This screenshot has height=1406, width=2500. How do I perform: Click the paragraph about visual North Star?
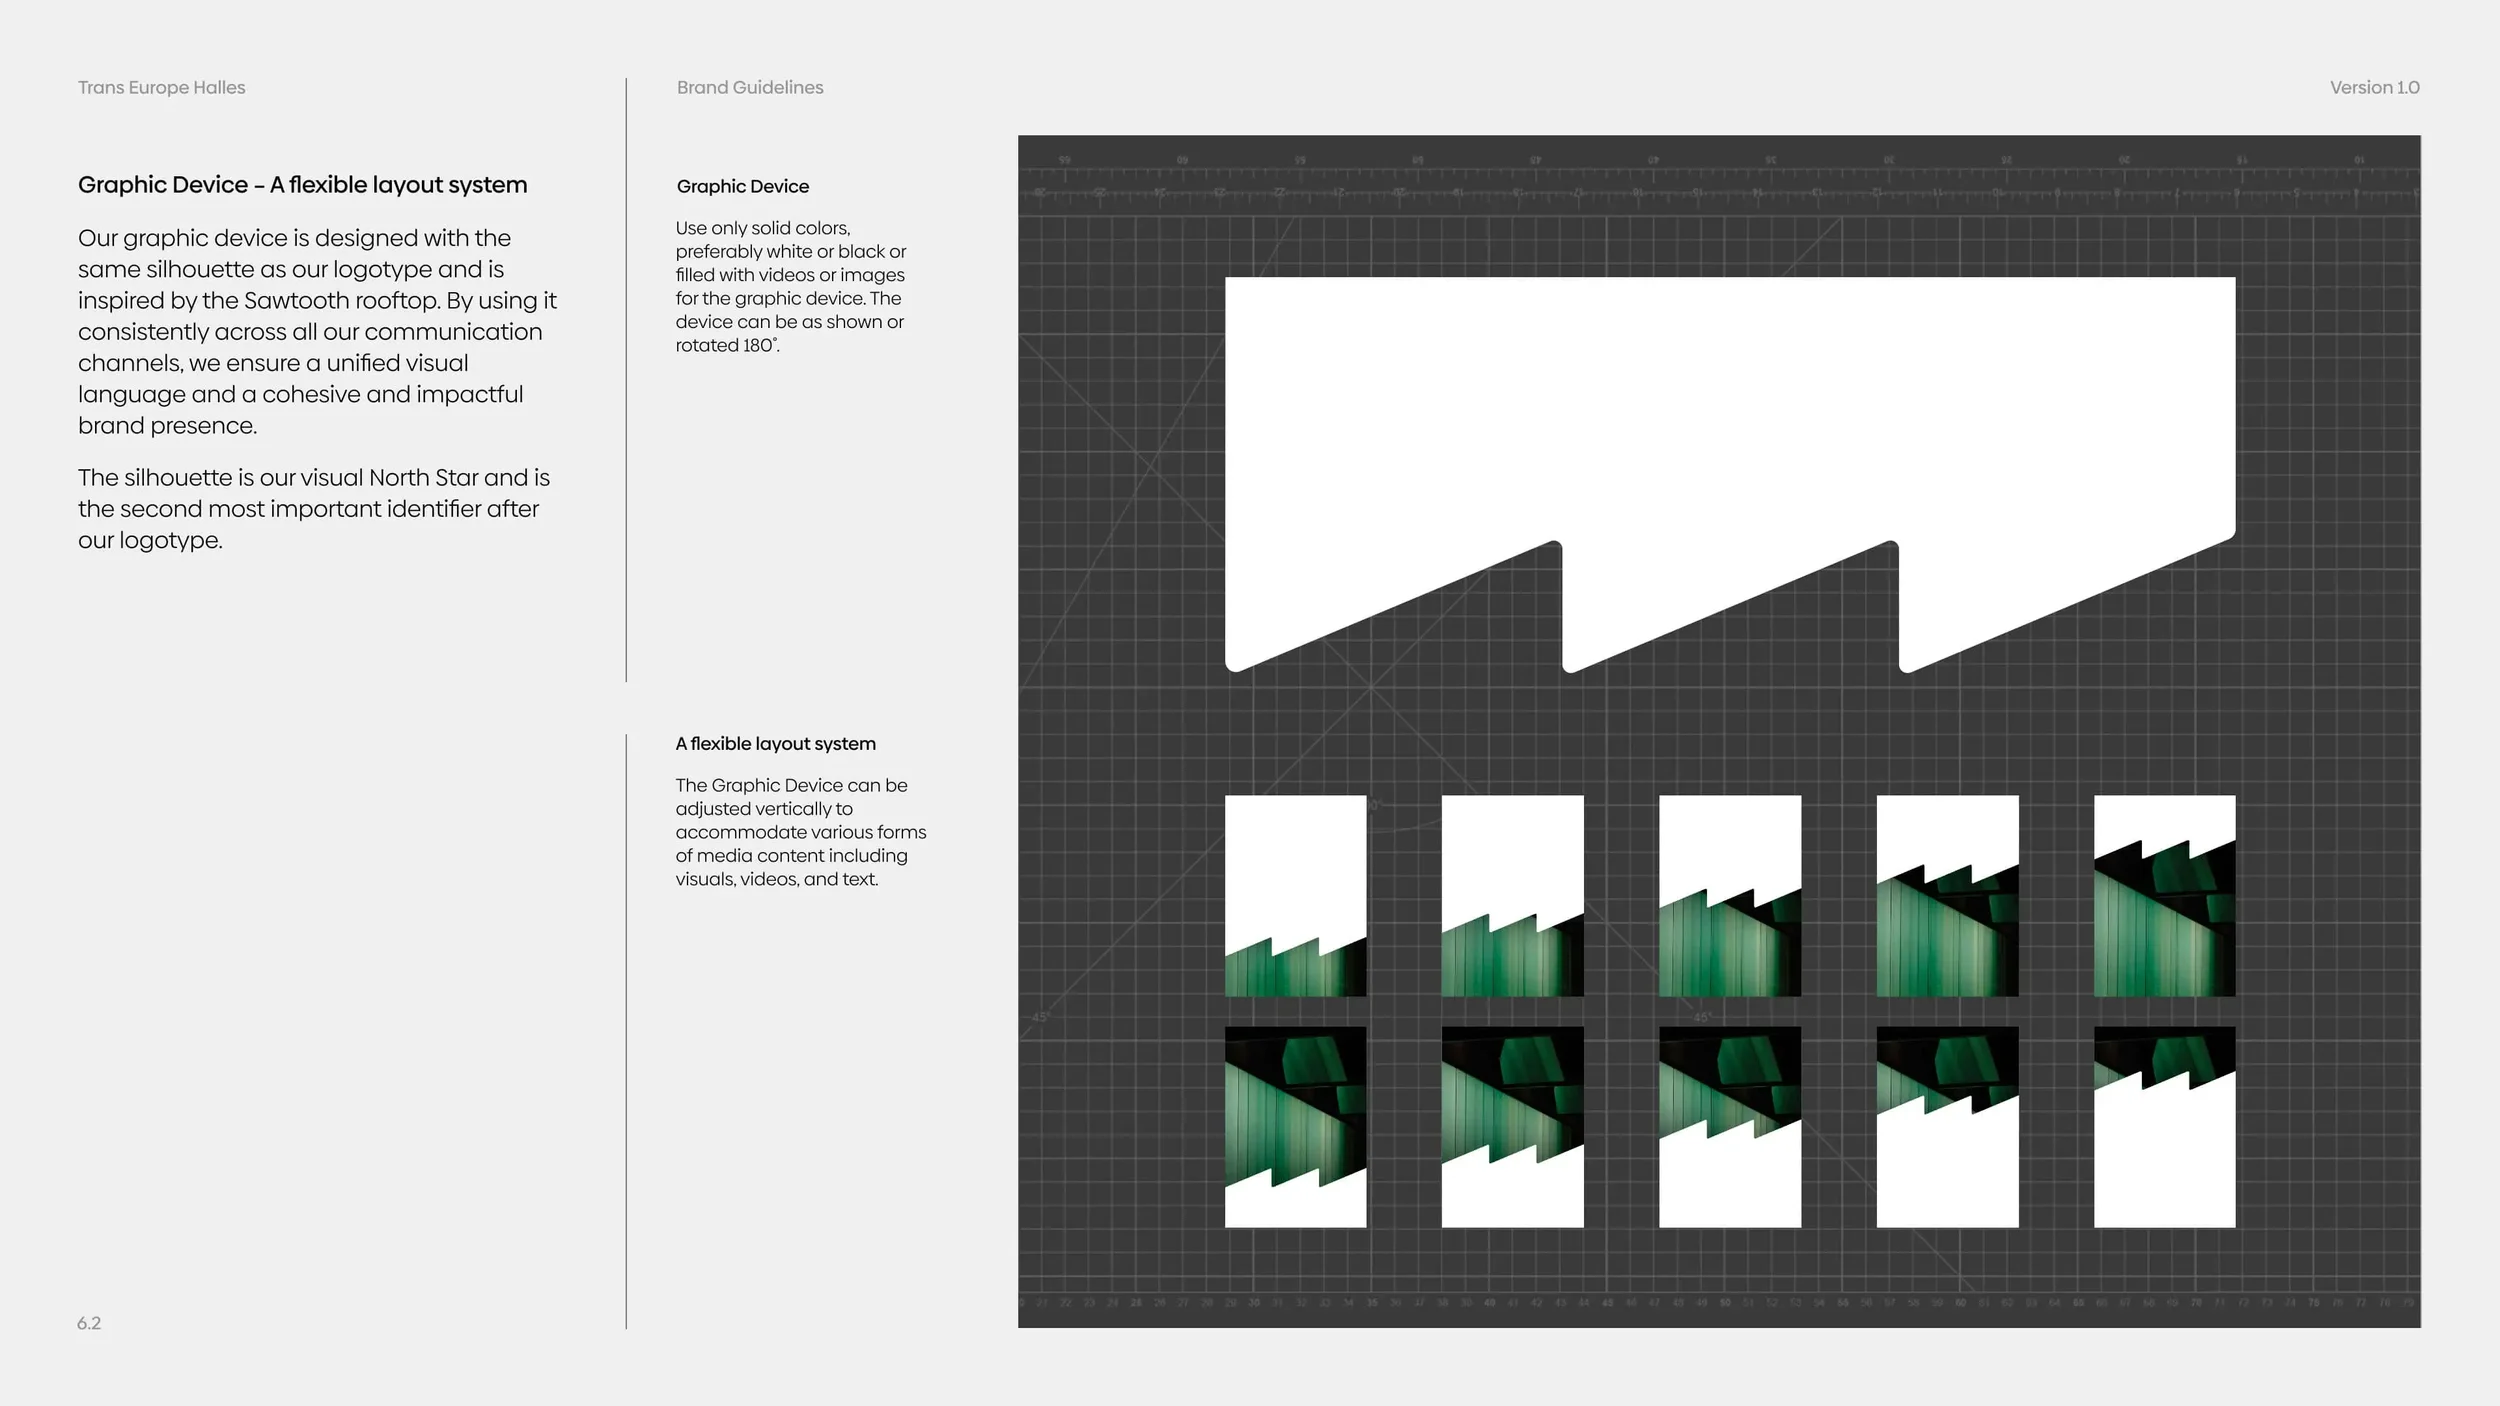tap(314, 508)
